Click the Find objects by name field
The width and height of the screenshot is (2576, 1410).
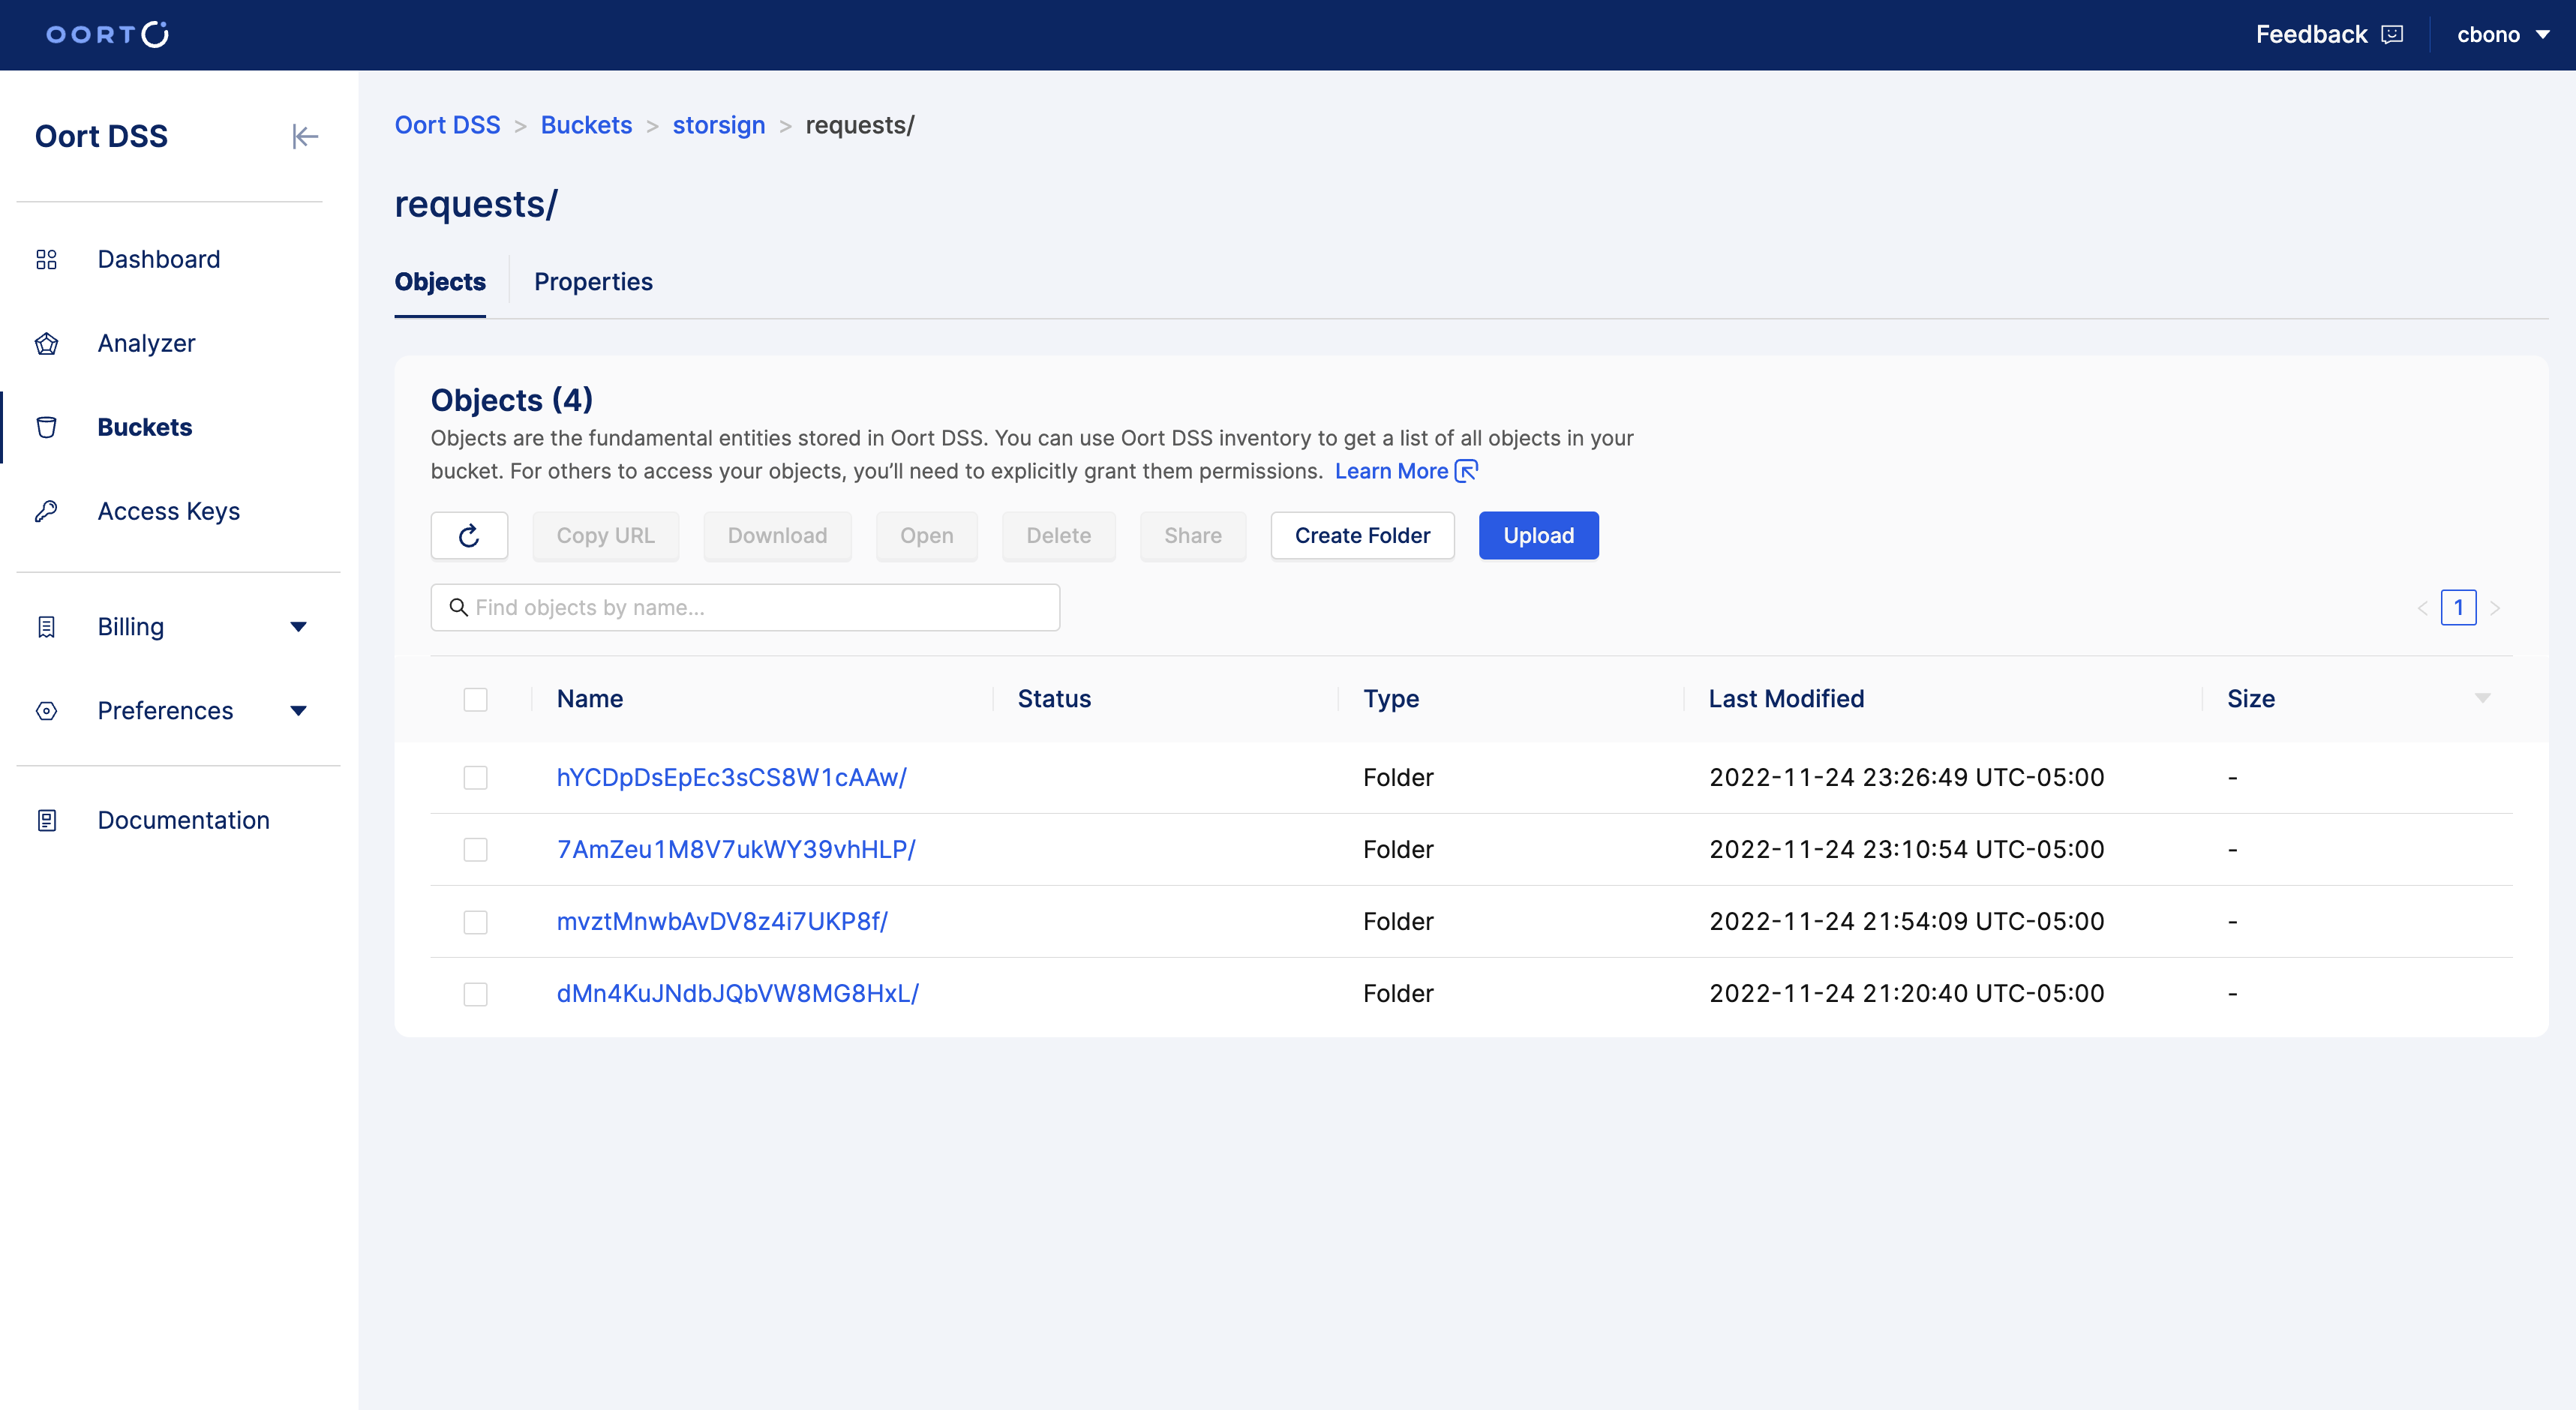(745, 608)
